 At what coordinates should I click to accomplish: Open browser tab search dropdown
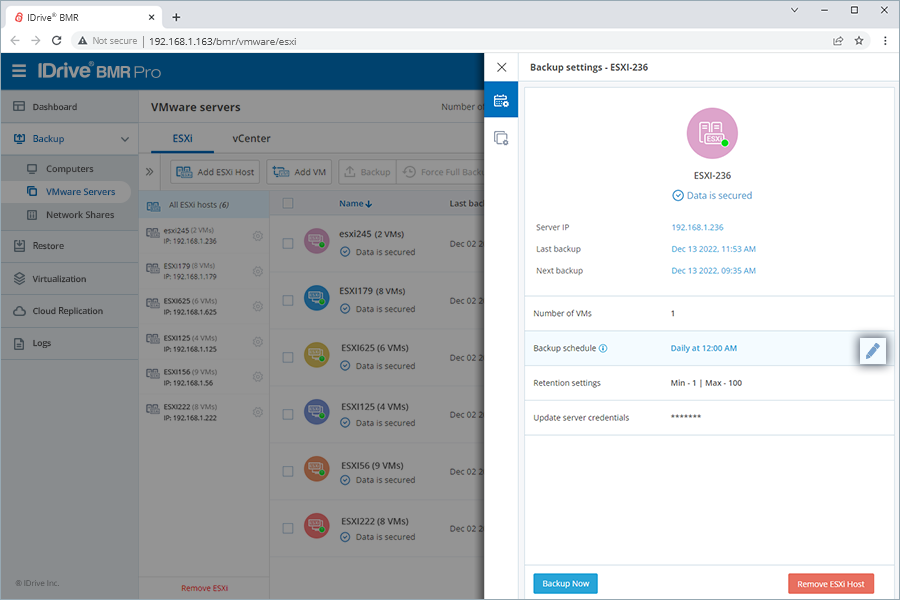pyautogui.click(x=794, y=10)
